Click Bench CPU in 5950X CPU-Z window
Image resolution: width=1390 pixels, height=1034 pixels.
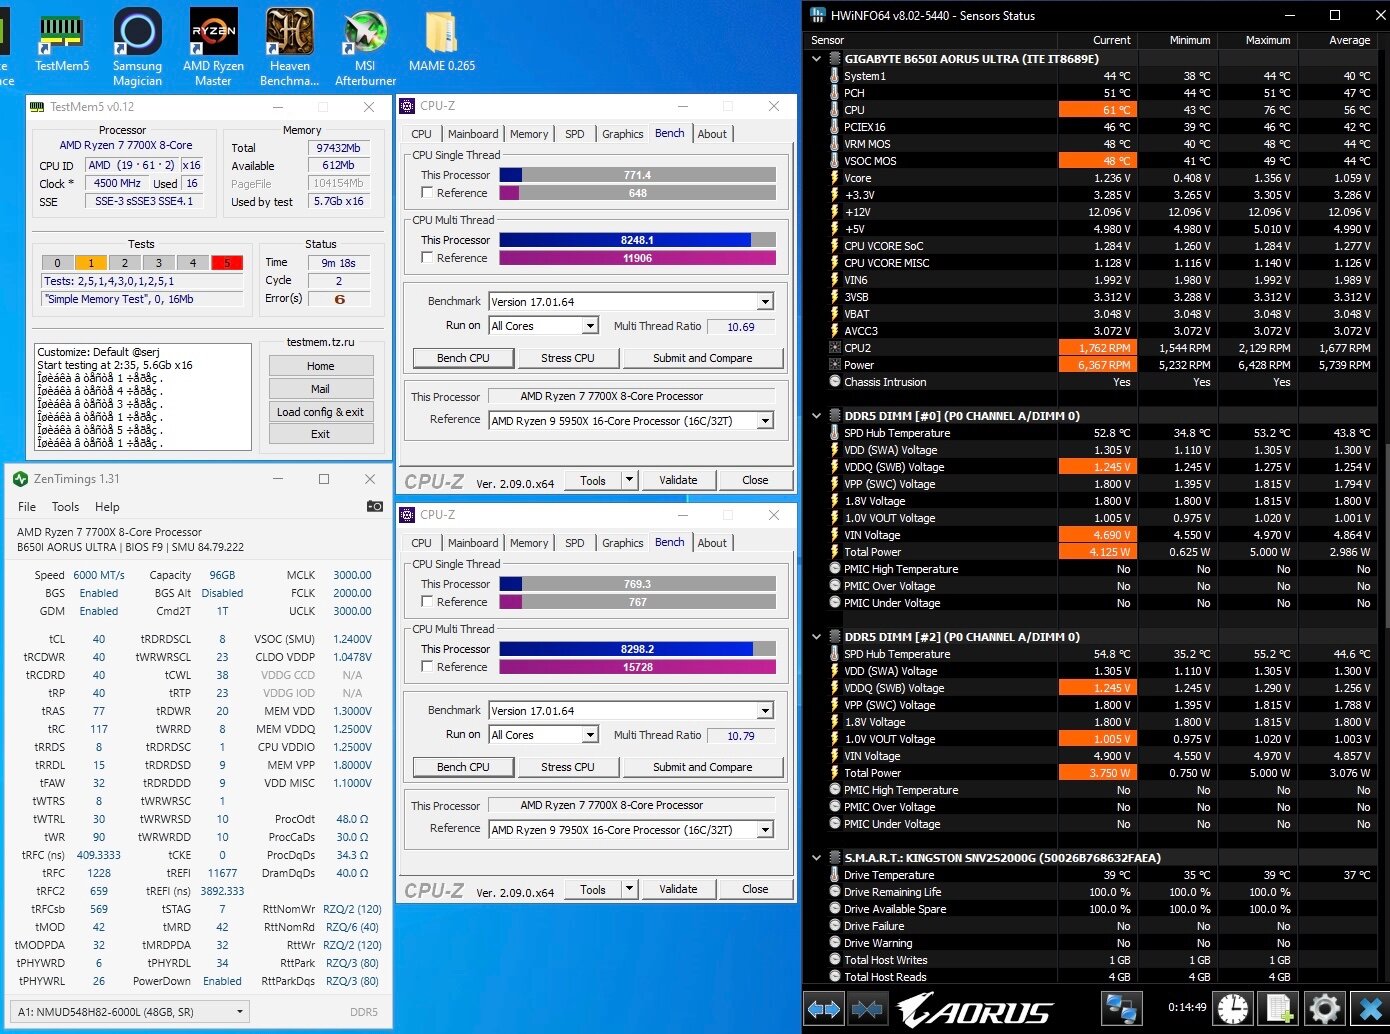point(463,358)
